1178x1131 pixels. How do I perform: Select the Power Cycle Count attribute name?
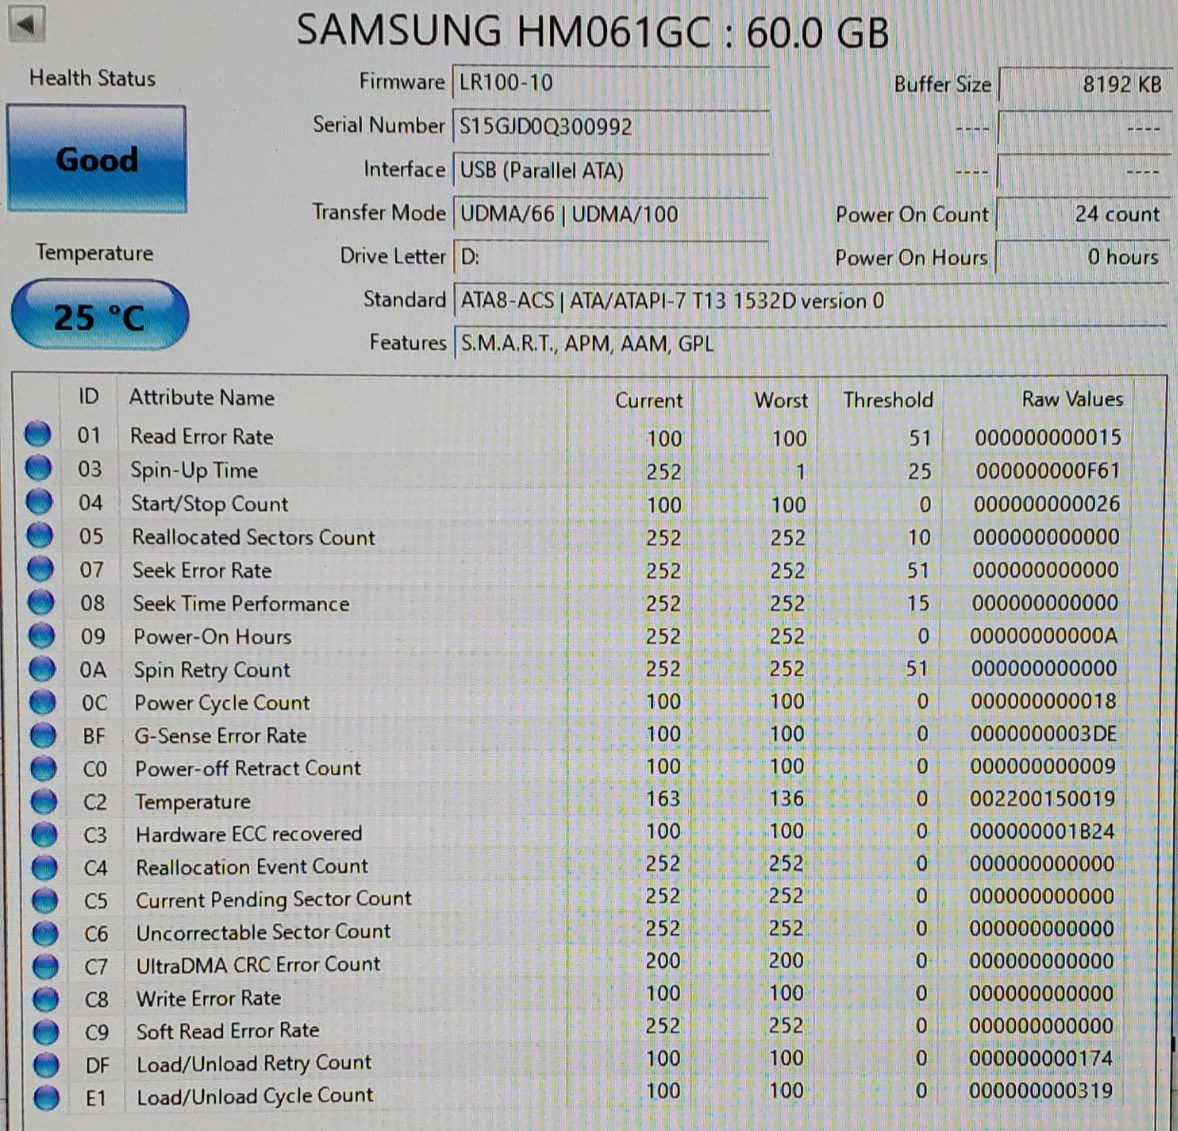coord(222,703)
